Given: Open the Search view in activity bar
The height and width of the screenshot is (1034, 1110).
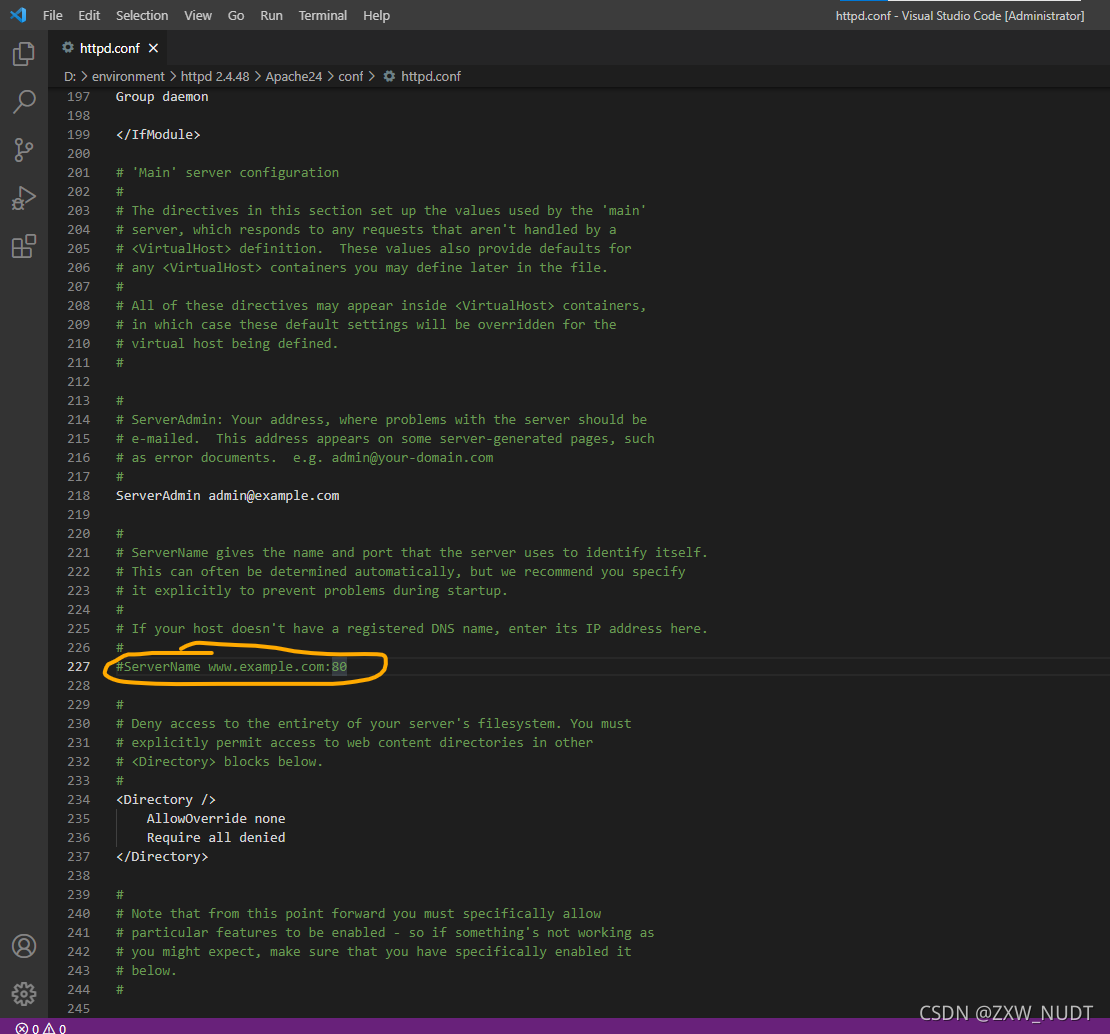Looking at the screenshot, I should pos(23,102).
